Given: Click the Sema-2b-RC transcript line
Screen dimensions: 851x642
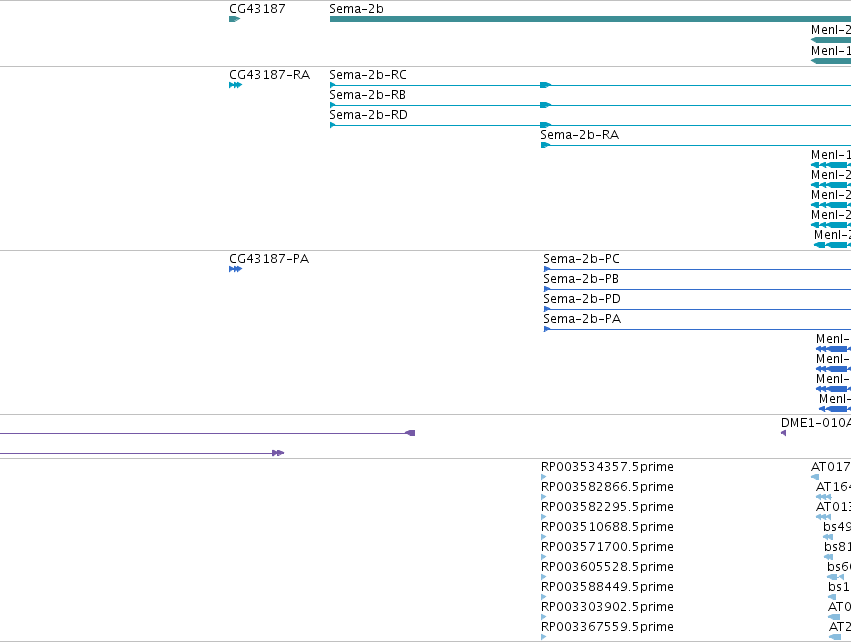Looking at the screenshot, I should [x=590, y=85].
